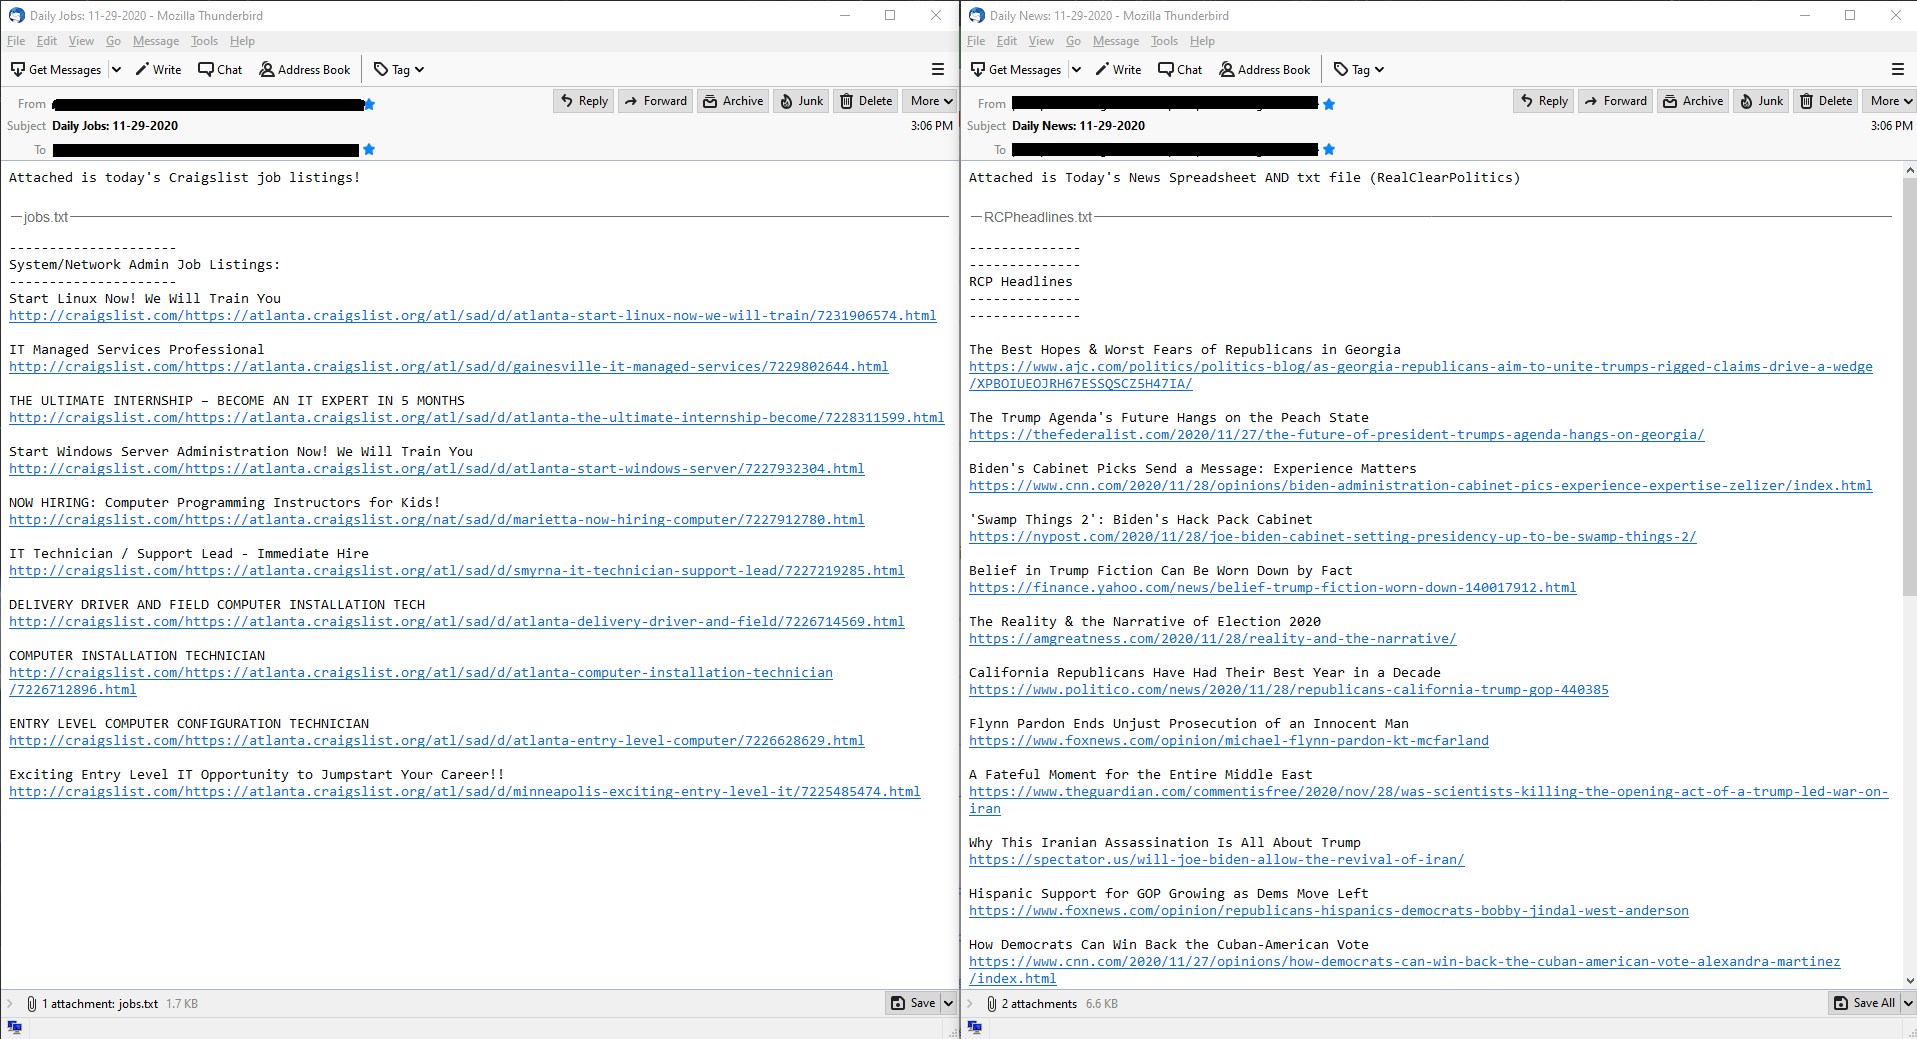Click Write in the Daily Jobs window
1917x1039 pixels.
[158, 70]
